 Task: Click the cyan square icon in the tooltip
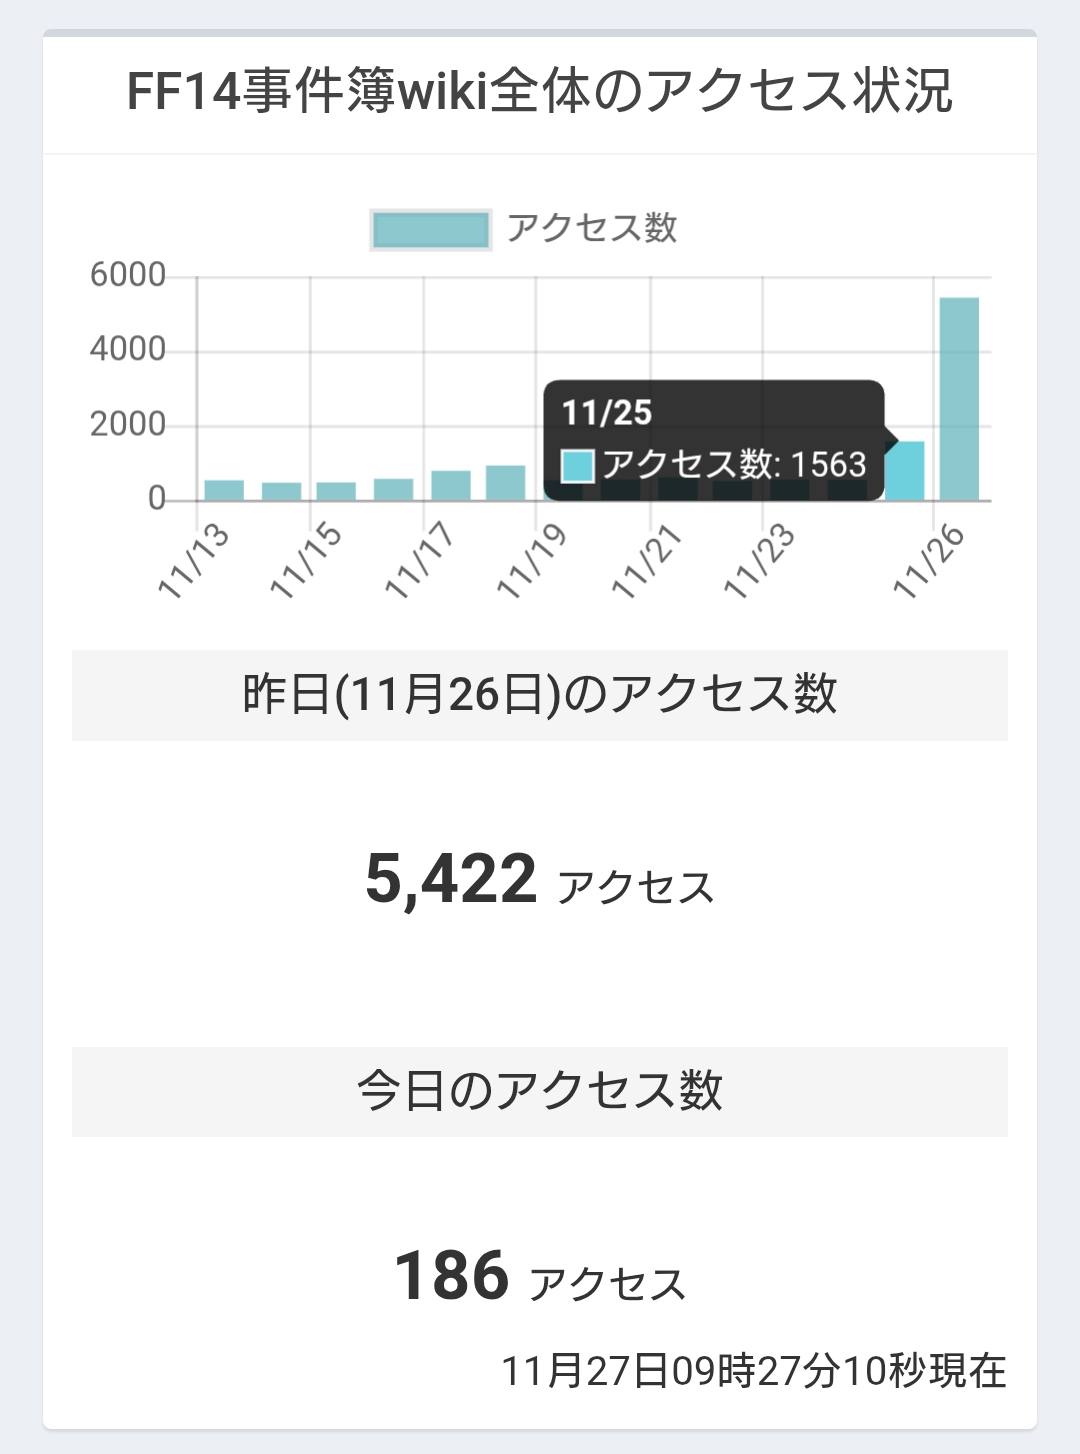pyautogui.click(x=578, y=466)
